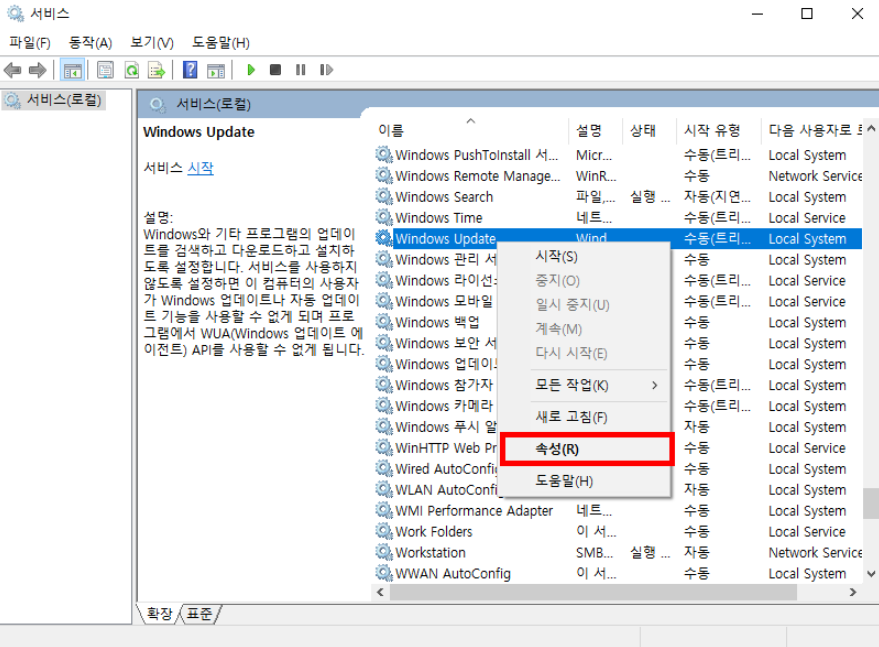Click the vertical scrollbar down arrow

tap(871, 574)
